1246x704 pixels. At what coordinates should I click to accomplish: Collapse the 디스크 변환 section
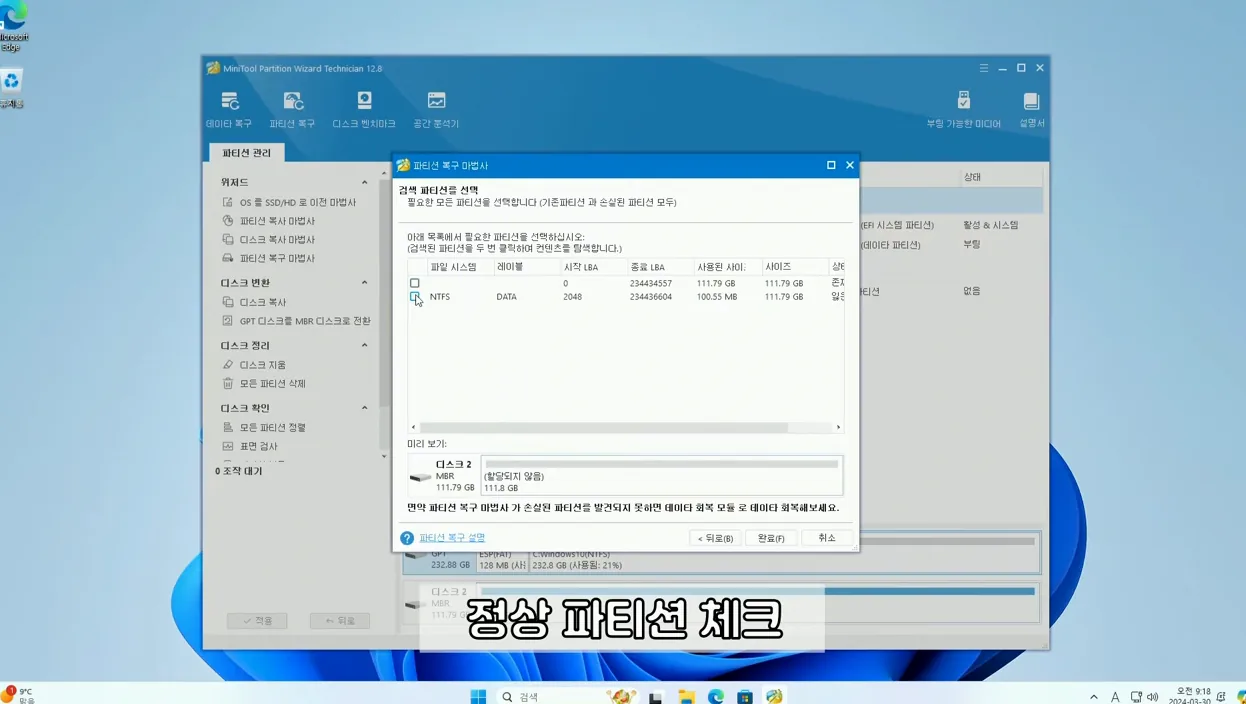click(364, 282)
